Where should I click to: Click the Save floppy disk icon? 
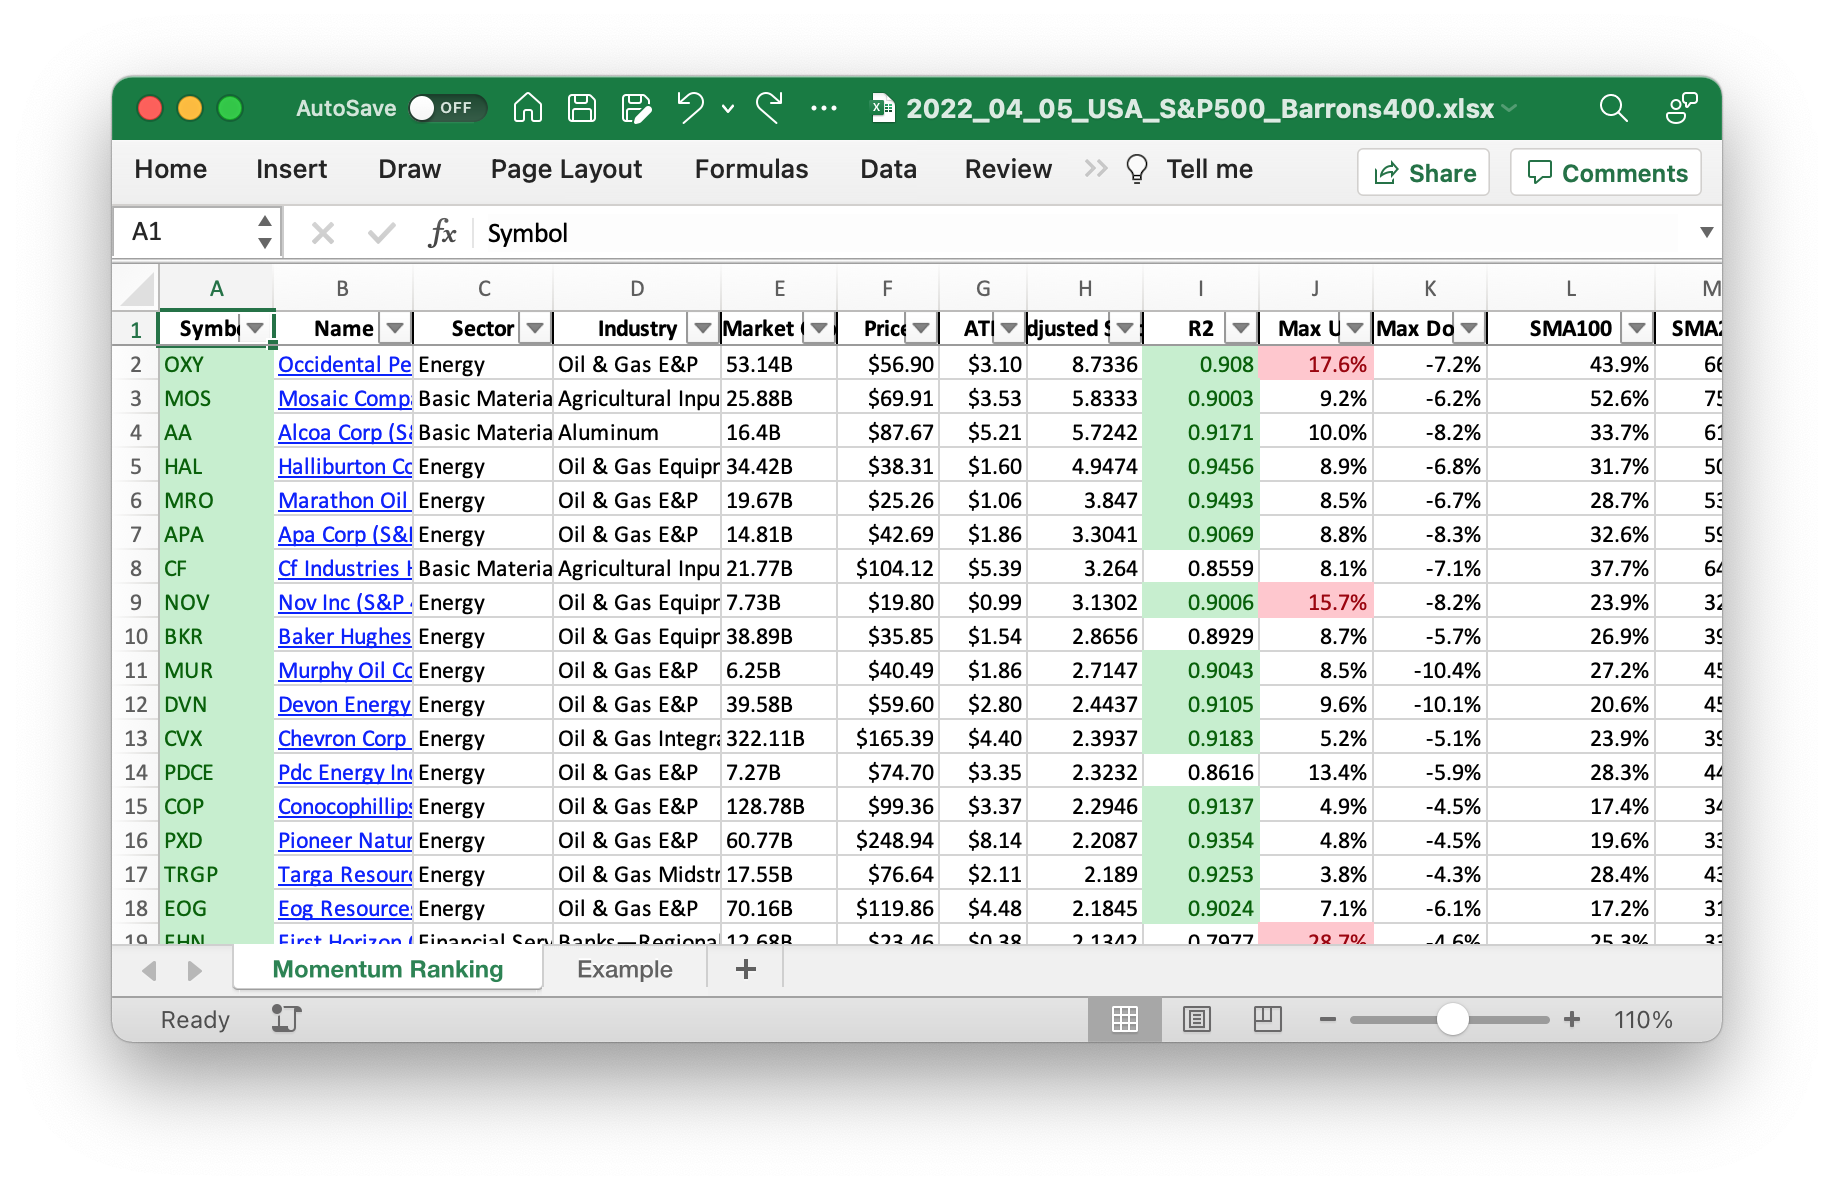[581, 108]
